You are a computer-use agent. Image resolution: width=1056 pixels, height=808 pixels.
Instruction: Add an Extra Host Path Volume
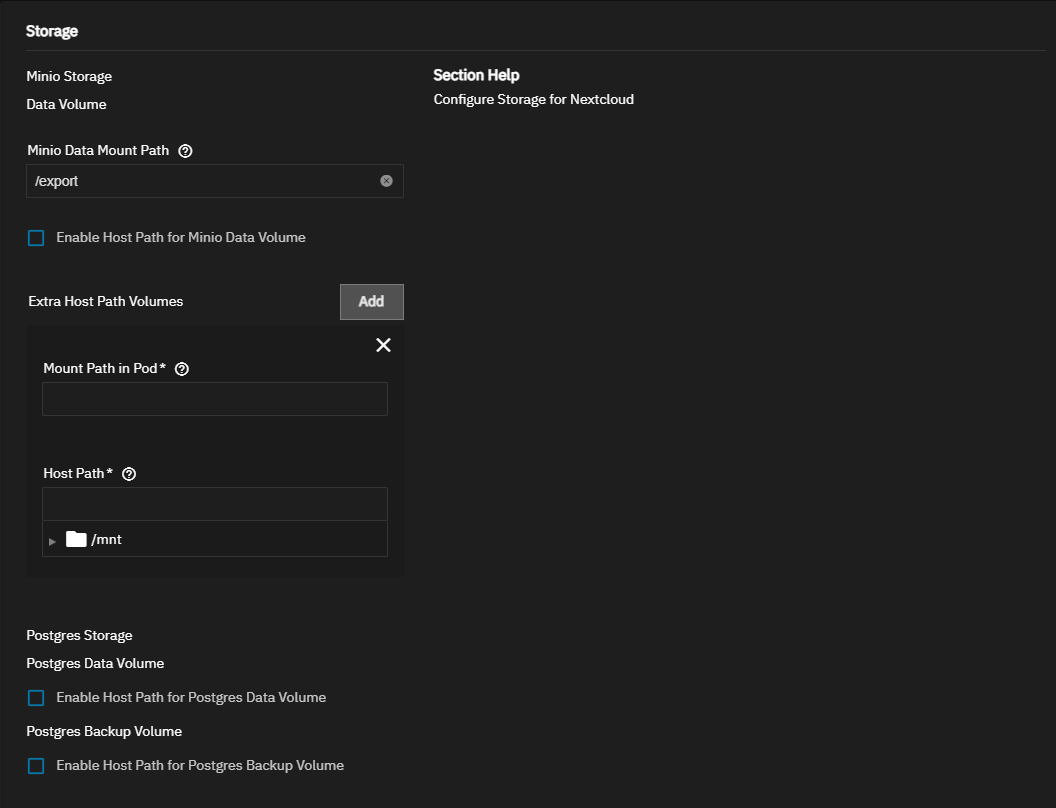[371, 301]
